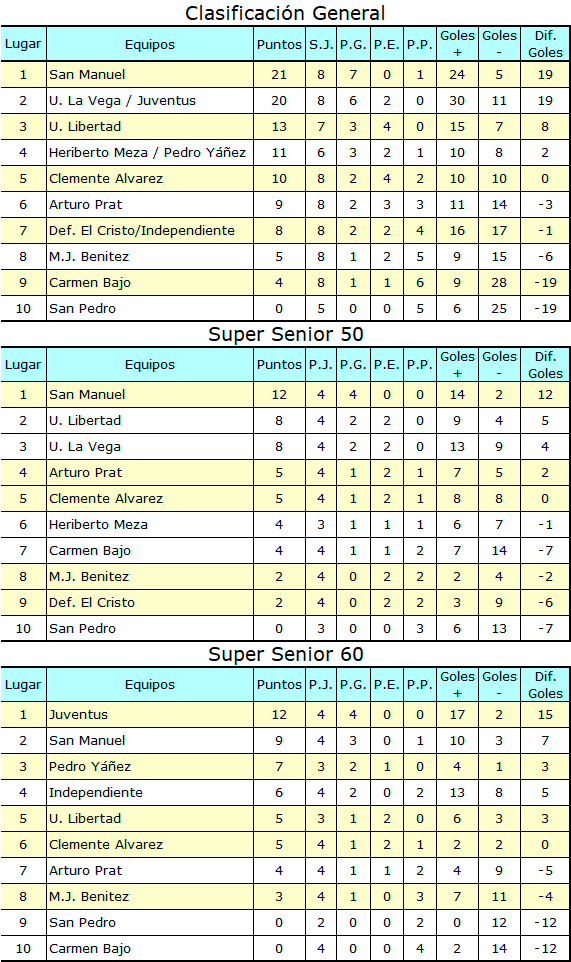571x962 pixels.
Task: Select Independiente in Super Senior 60
Action: coord(96,793)
